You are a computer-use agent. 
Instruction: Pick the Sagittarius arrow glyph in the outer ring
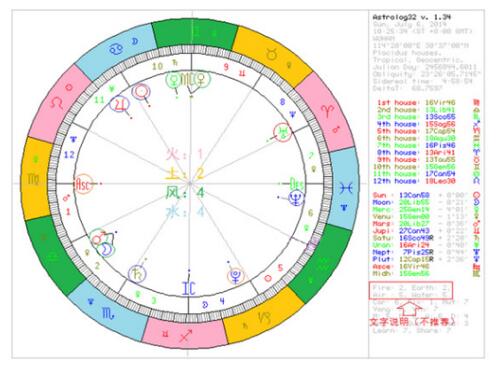point(185,335)
